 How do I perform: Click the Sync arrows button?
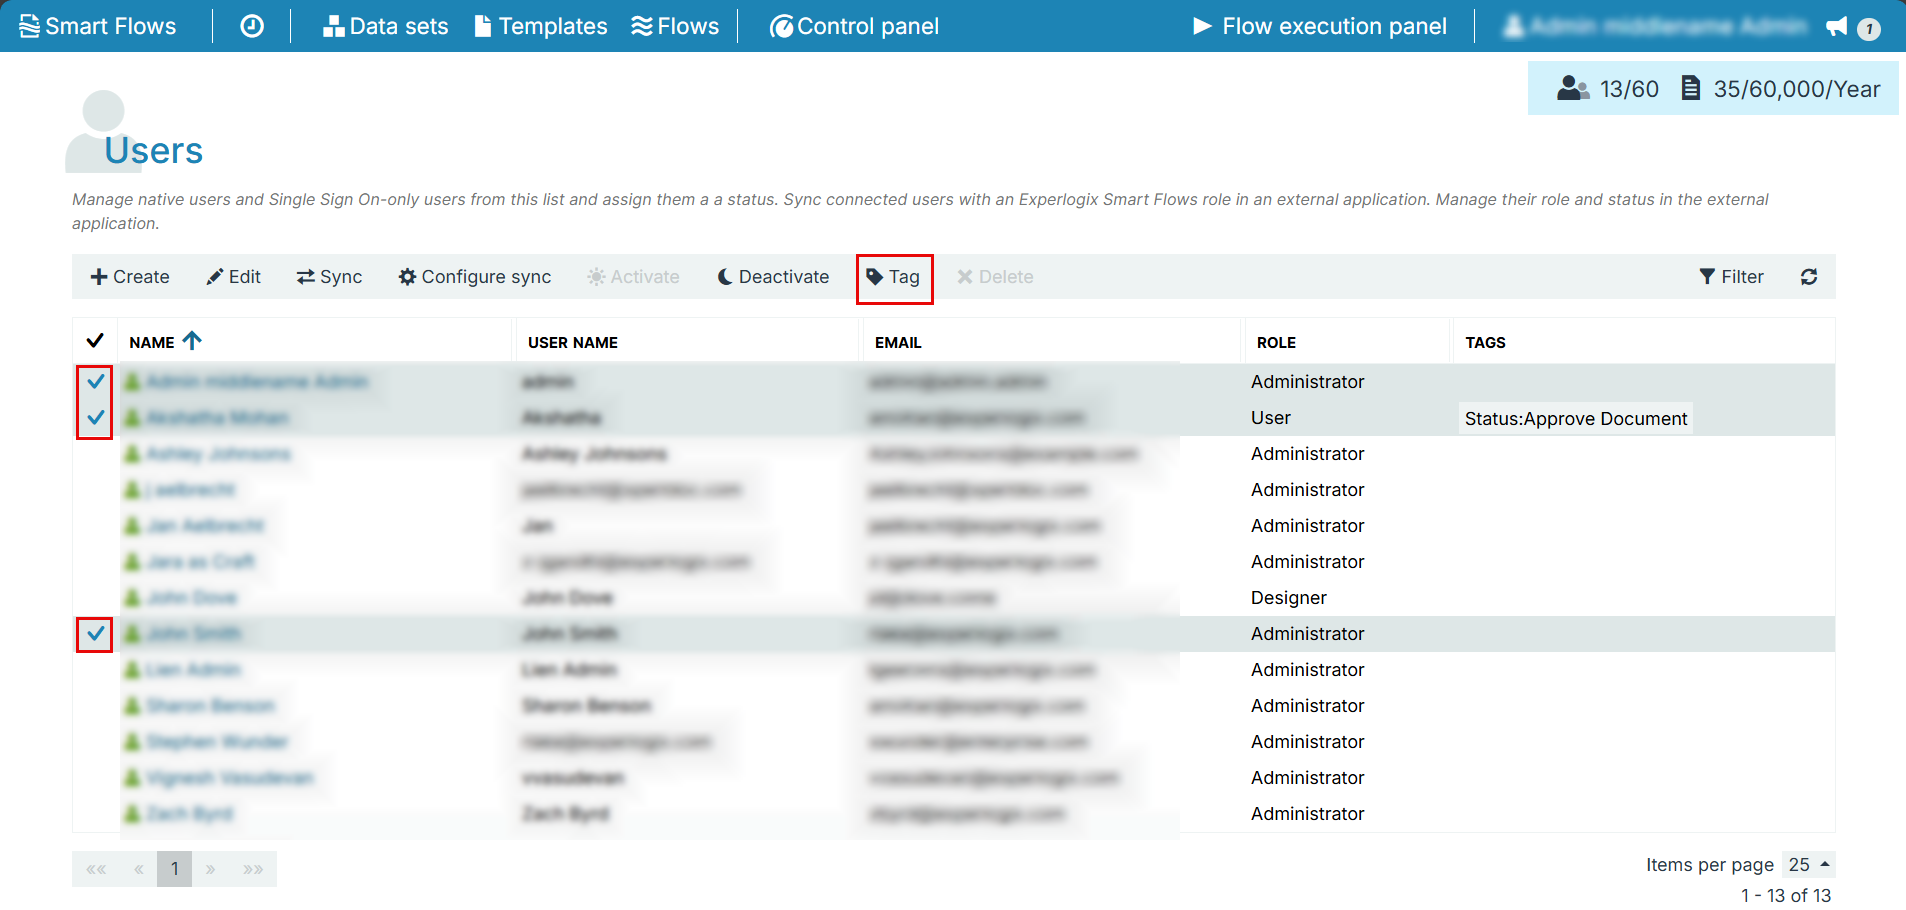click(x=329, y=277)
